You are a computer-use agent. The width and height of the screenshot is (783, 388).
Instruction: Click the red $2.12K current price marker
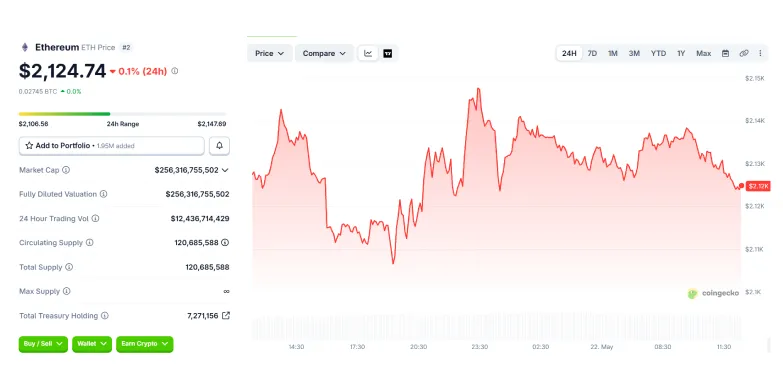click(758, 186)
